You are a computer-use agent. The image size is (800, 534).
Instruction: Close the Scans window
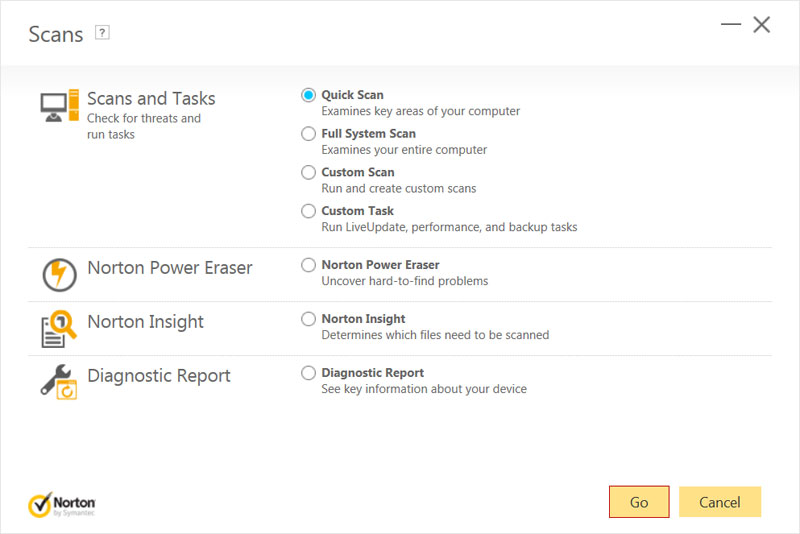point(762,24)
